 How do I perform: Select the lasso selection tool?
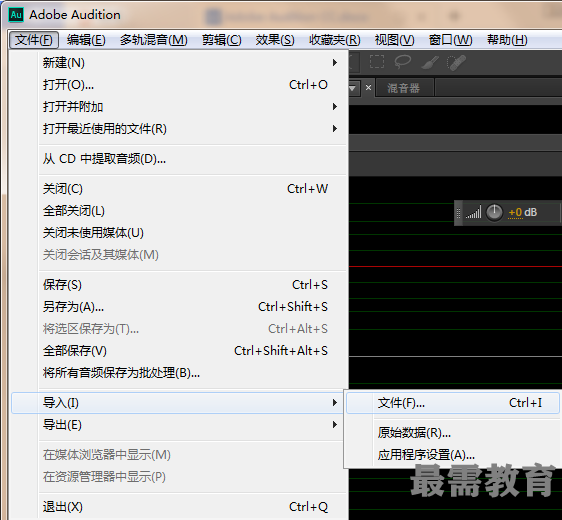pyautogui.click(x=403, y=62)
